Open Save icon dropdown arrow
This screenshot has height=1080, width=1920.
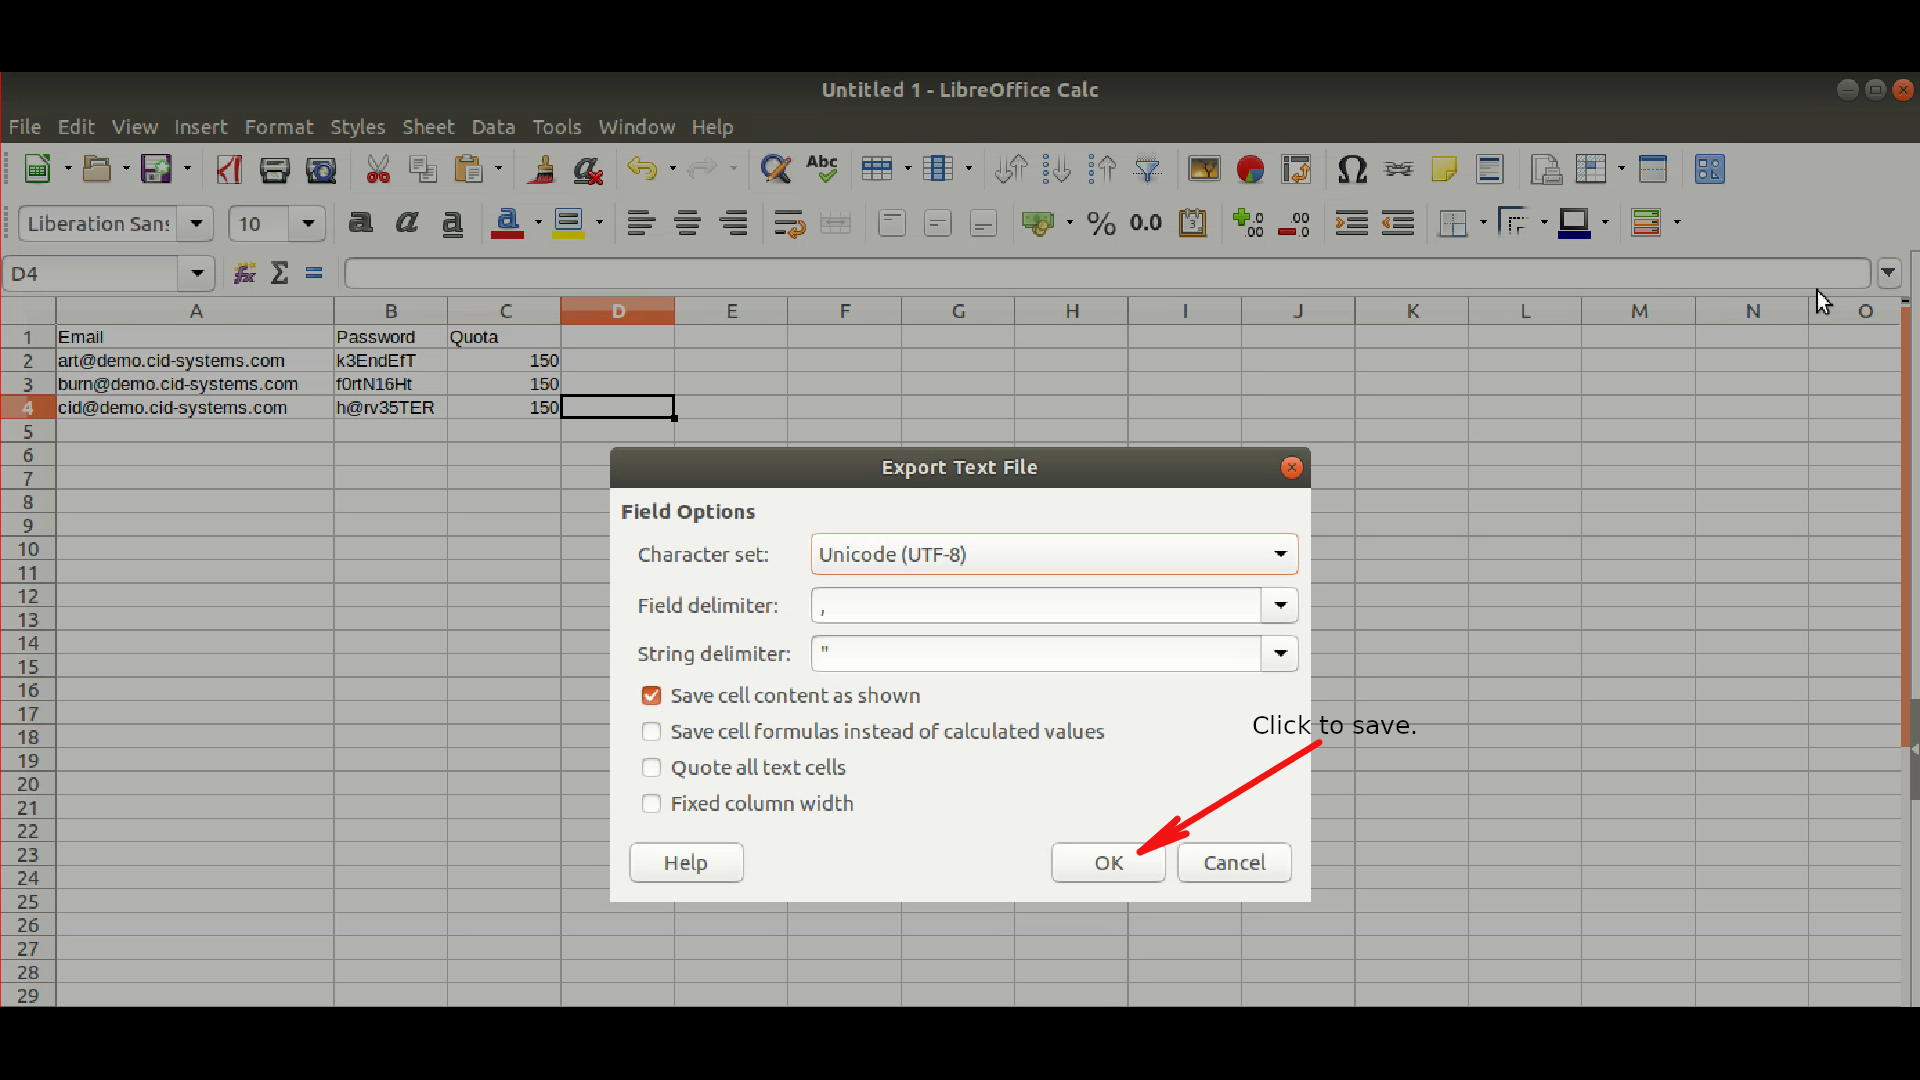pyautogui.click(x=187, y=169)
